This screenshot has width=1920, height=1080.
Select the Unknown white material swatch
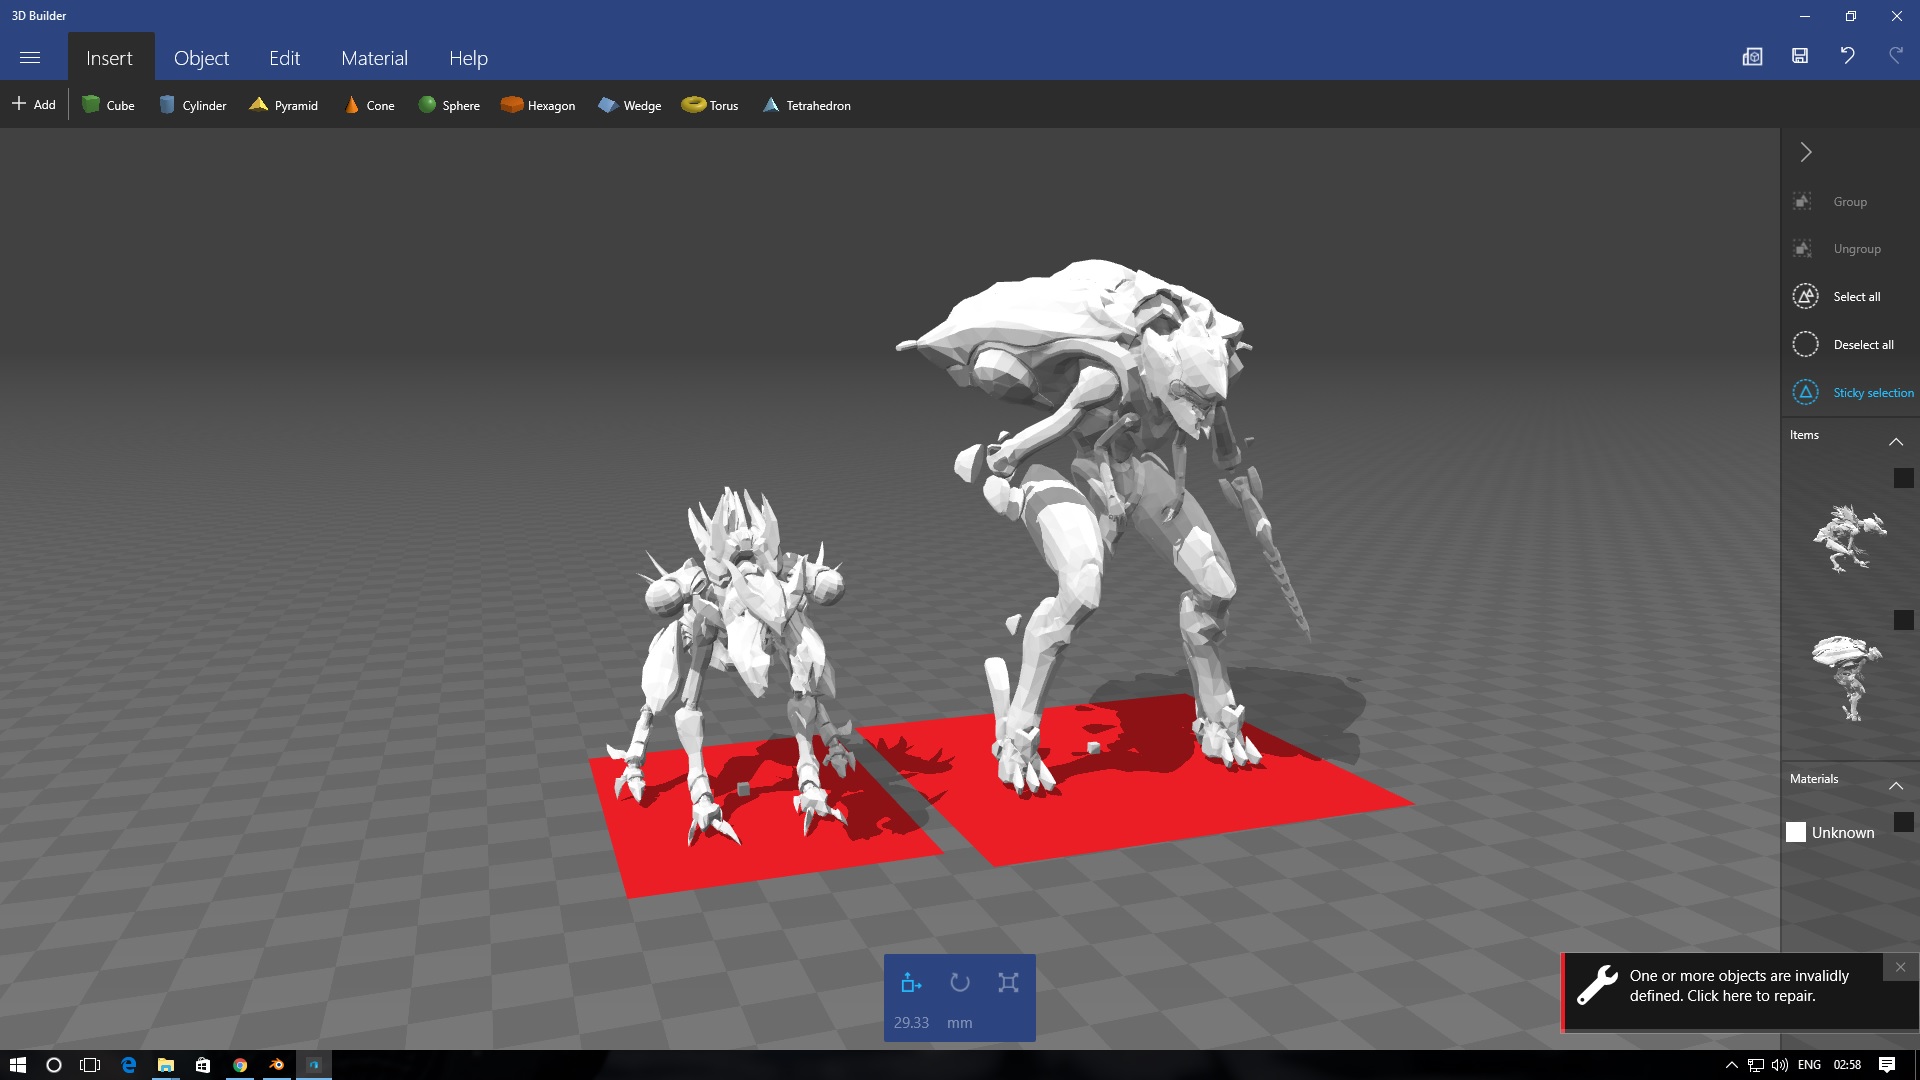tap(1796, 832)
